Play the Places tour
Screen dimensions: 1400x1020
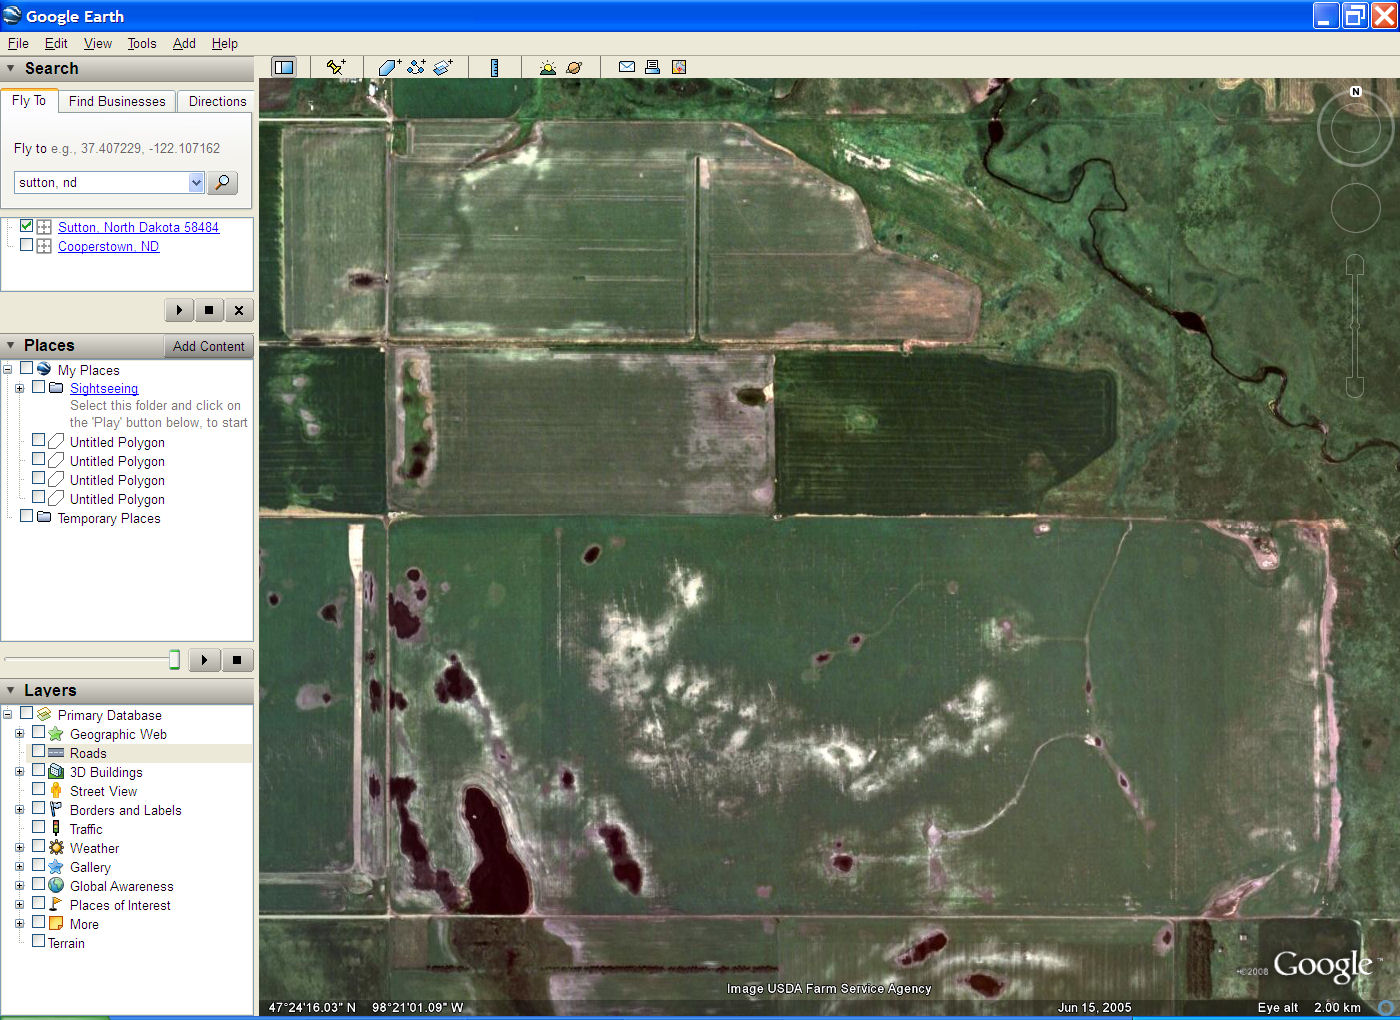pos(205,660)
